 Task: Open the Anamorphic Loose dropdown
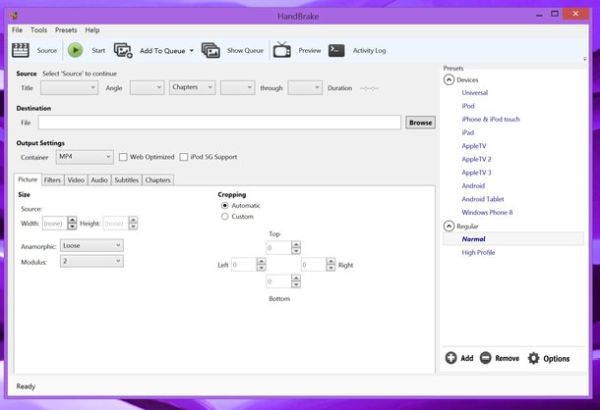tap(92, 245)
